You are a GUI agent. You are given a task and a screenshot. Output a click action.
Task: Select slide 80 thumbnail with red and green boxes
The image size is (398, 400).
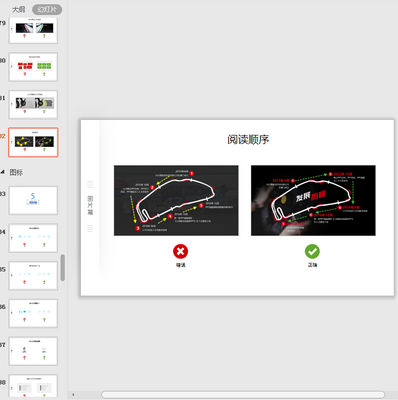33,67
